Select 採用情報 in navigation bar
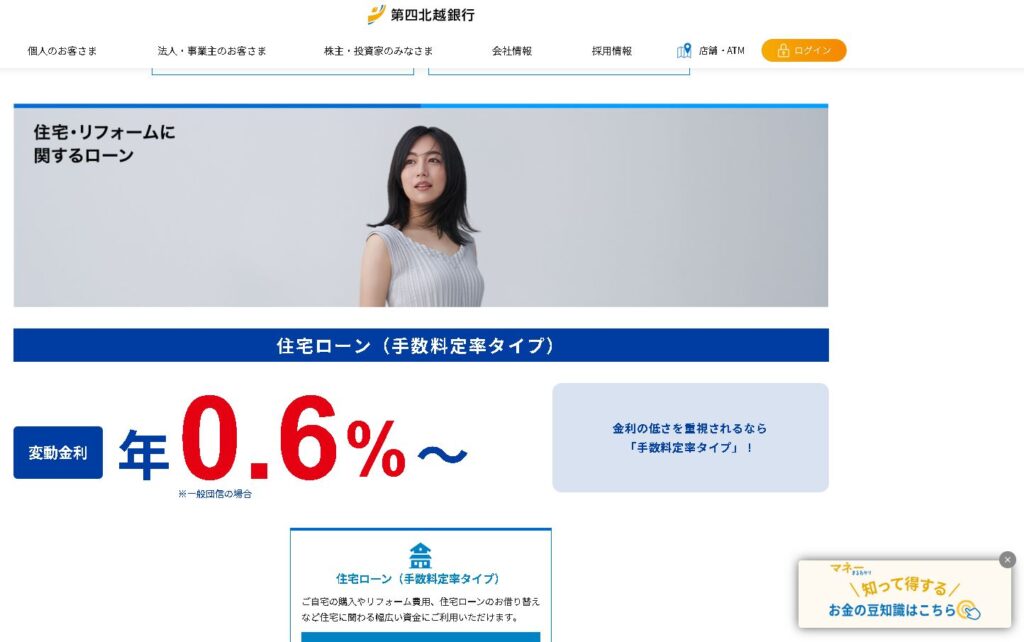Screen dimensions: 1024x642 611,50
